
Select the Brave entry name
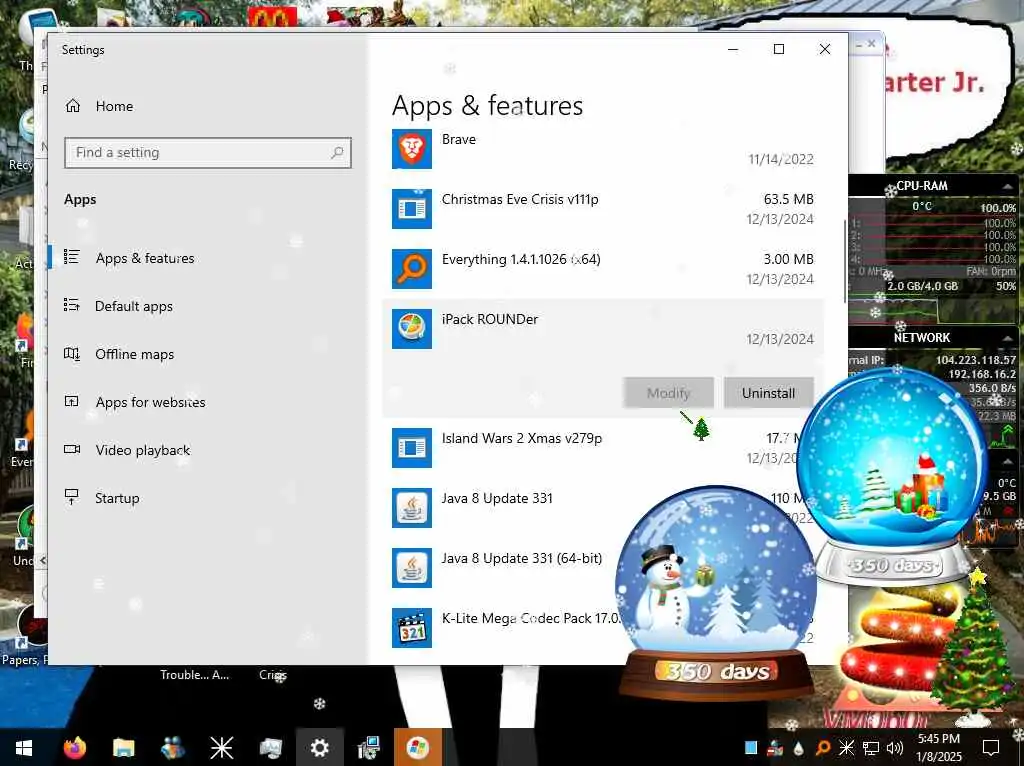pos(458,139)
